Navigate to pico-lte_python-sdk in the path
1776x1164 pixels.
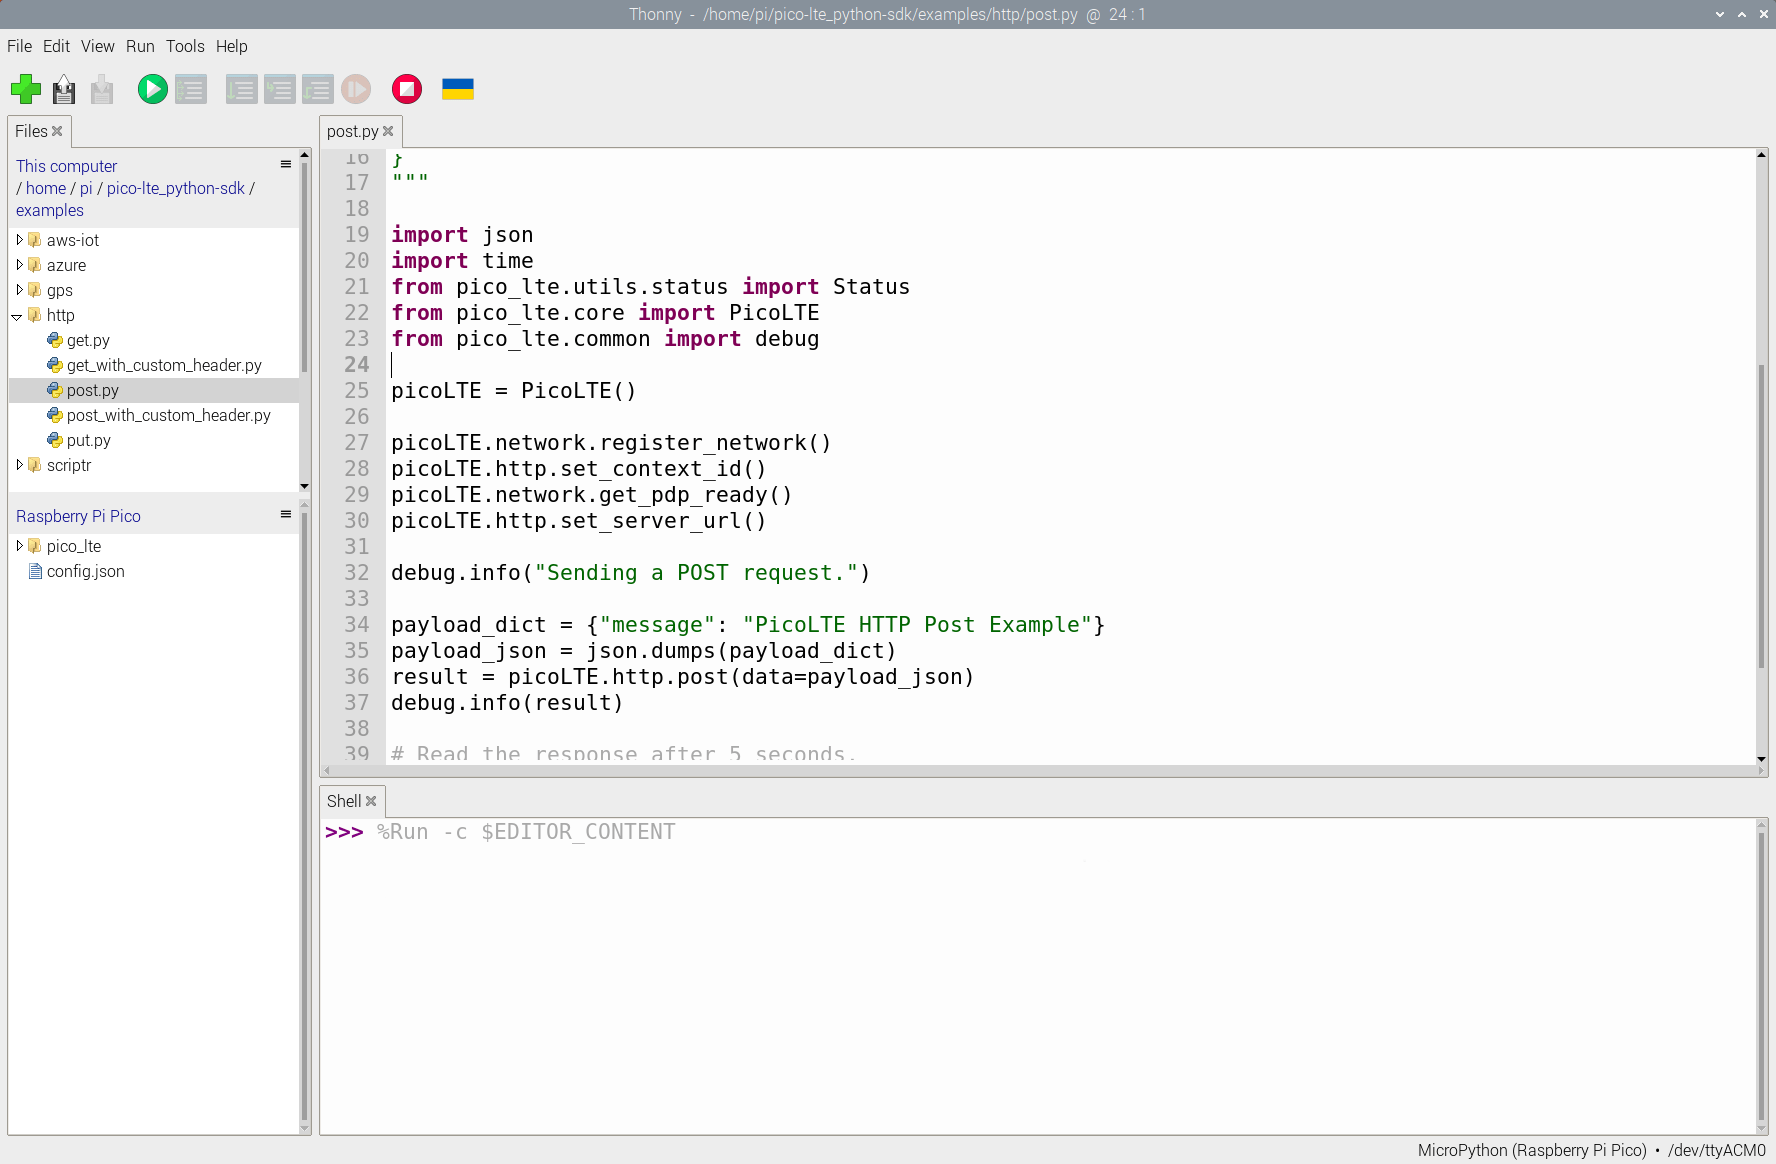coord(176,188)
